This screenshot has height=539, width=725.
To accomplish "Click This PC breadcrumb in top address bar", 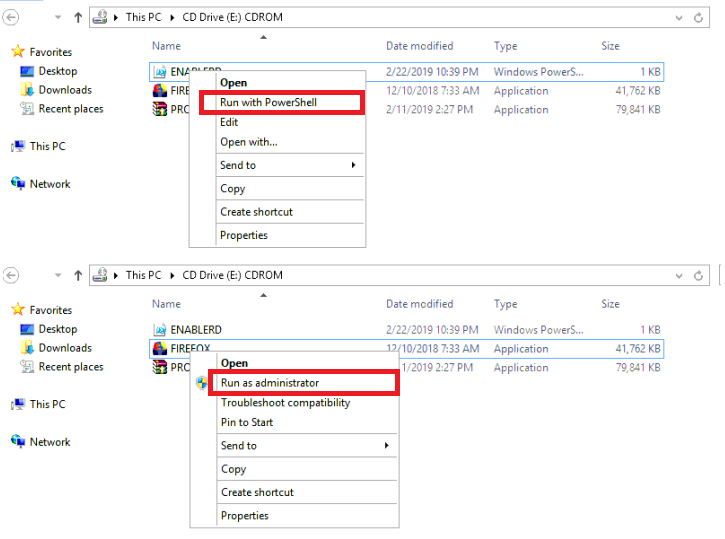I will pos(143,17).
